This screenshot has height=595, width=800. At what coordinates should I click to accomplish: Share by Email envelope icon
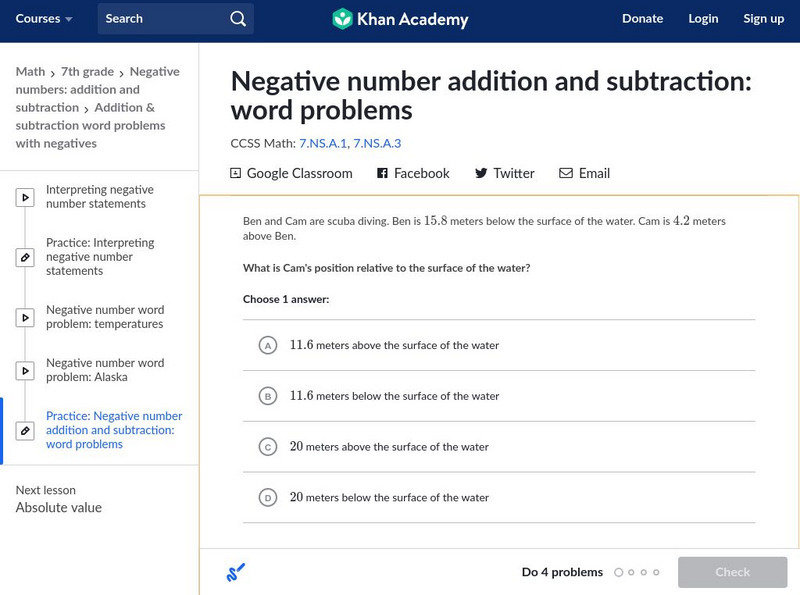point(566,173)
